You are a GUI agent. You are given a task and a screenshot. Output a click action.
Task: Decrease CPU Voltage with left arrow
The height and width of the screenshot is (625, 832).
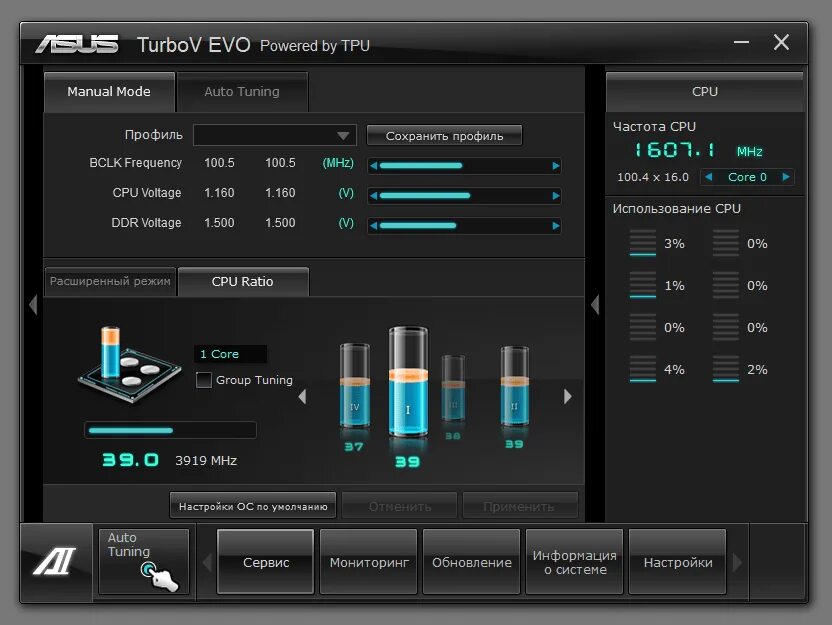[x=374, y=196]
